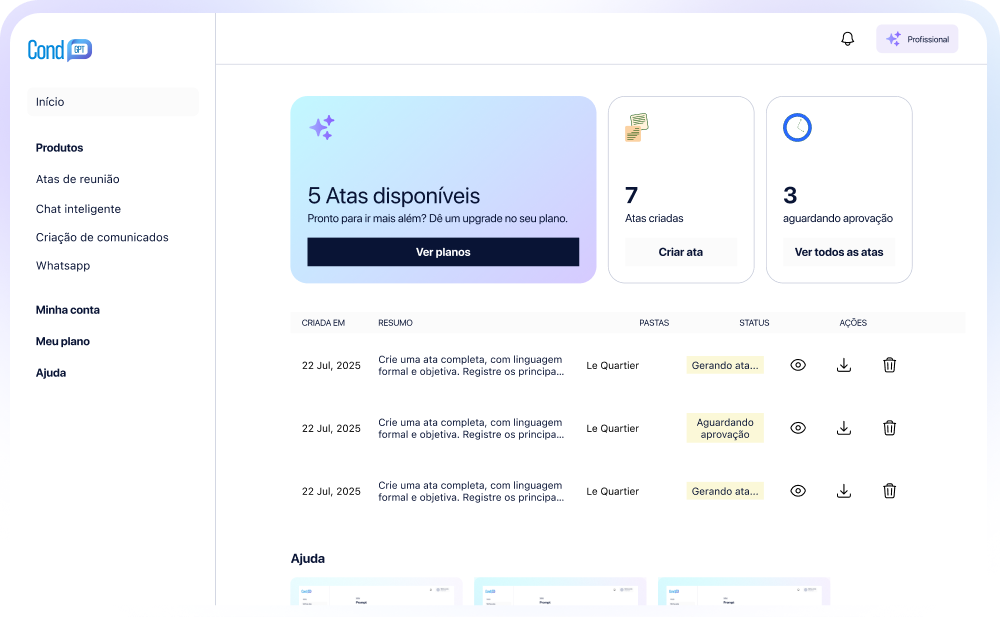Click Gerando ata... badge in the last row

pos(725,491)
